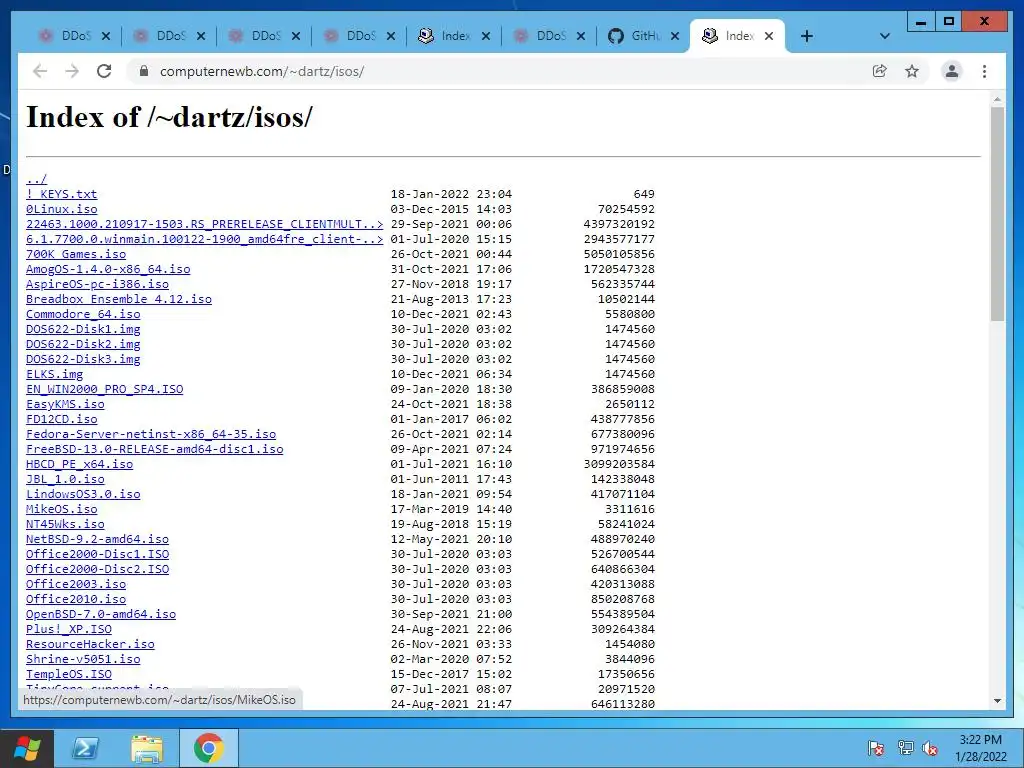The image size is (1024, 768).
Task: Close the GitHub tab
Action: [675, 36]
